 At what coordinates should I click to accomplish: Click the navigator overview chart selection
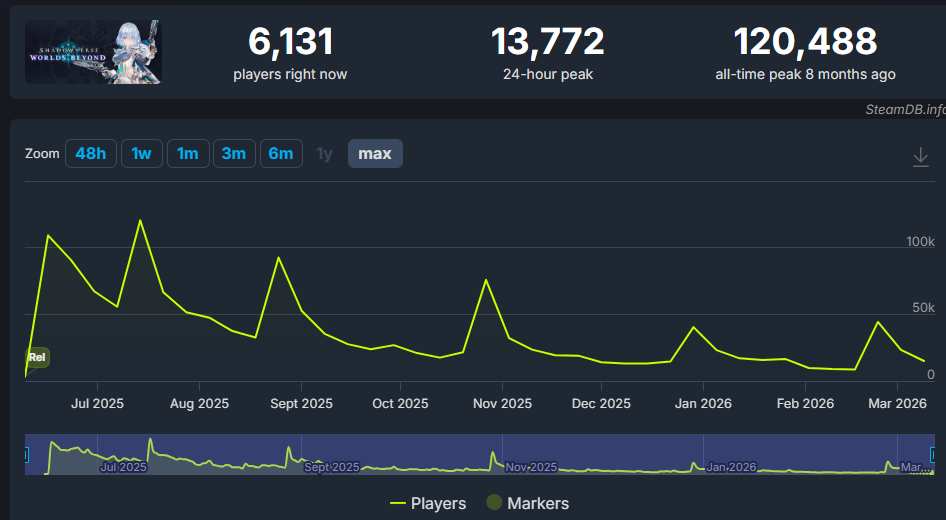[x=480, y=454]
